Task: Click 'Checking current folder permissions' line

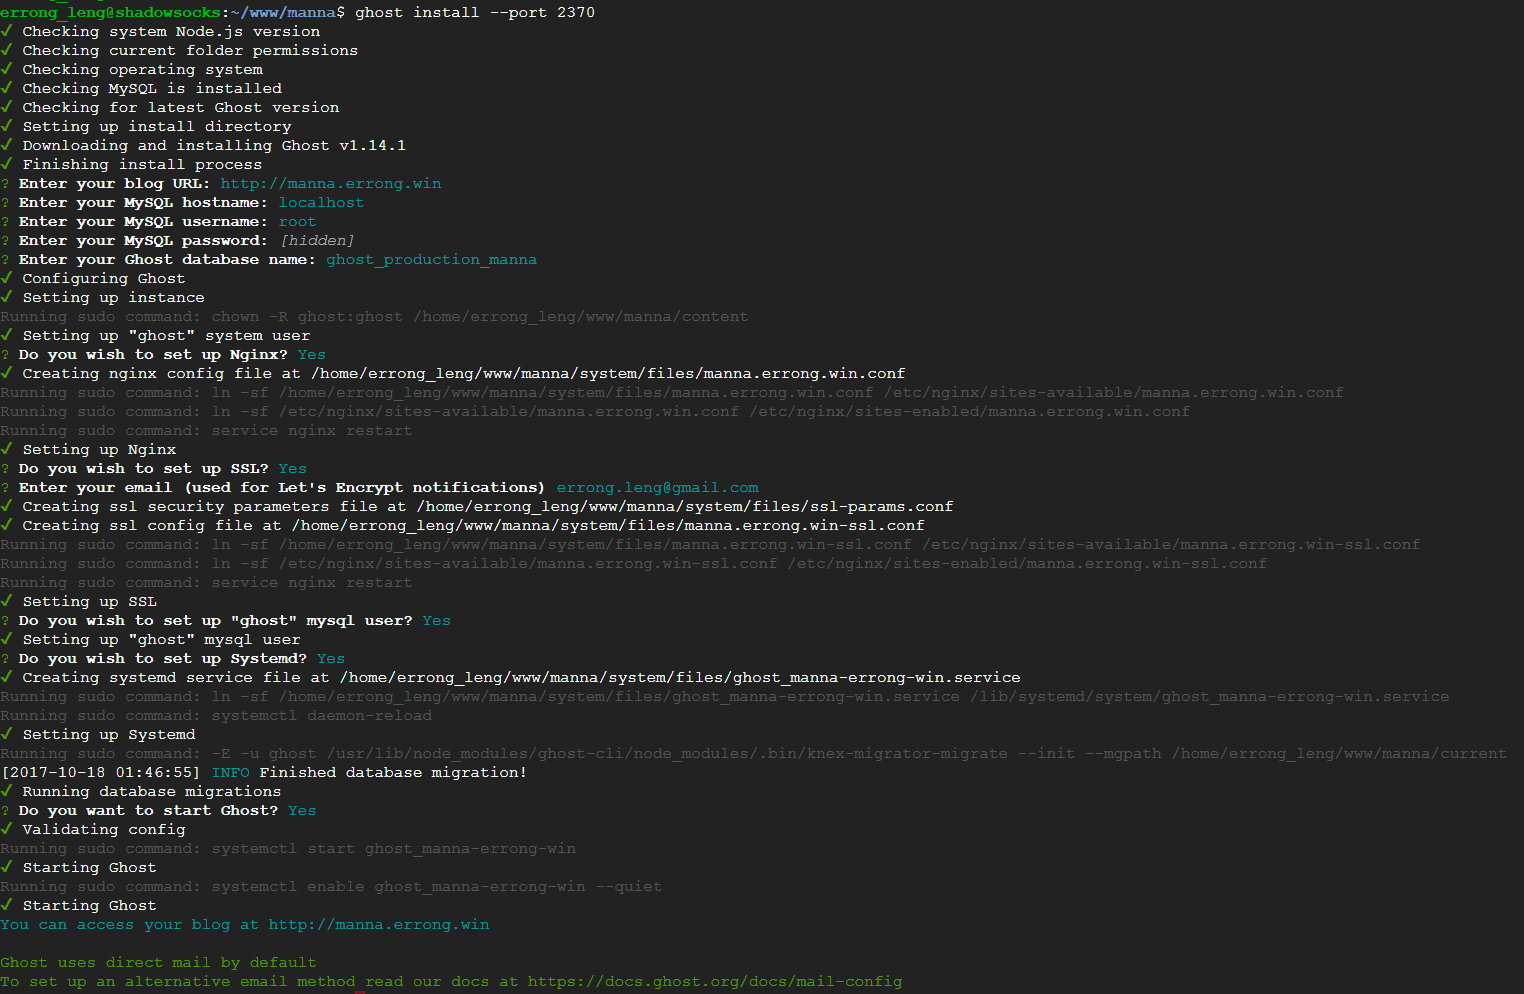Action: [x=180, y=50]
